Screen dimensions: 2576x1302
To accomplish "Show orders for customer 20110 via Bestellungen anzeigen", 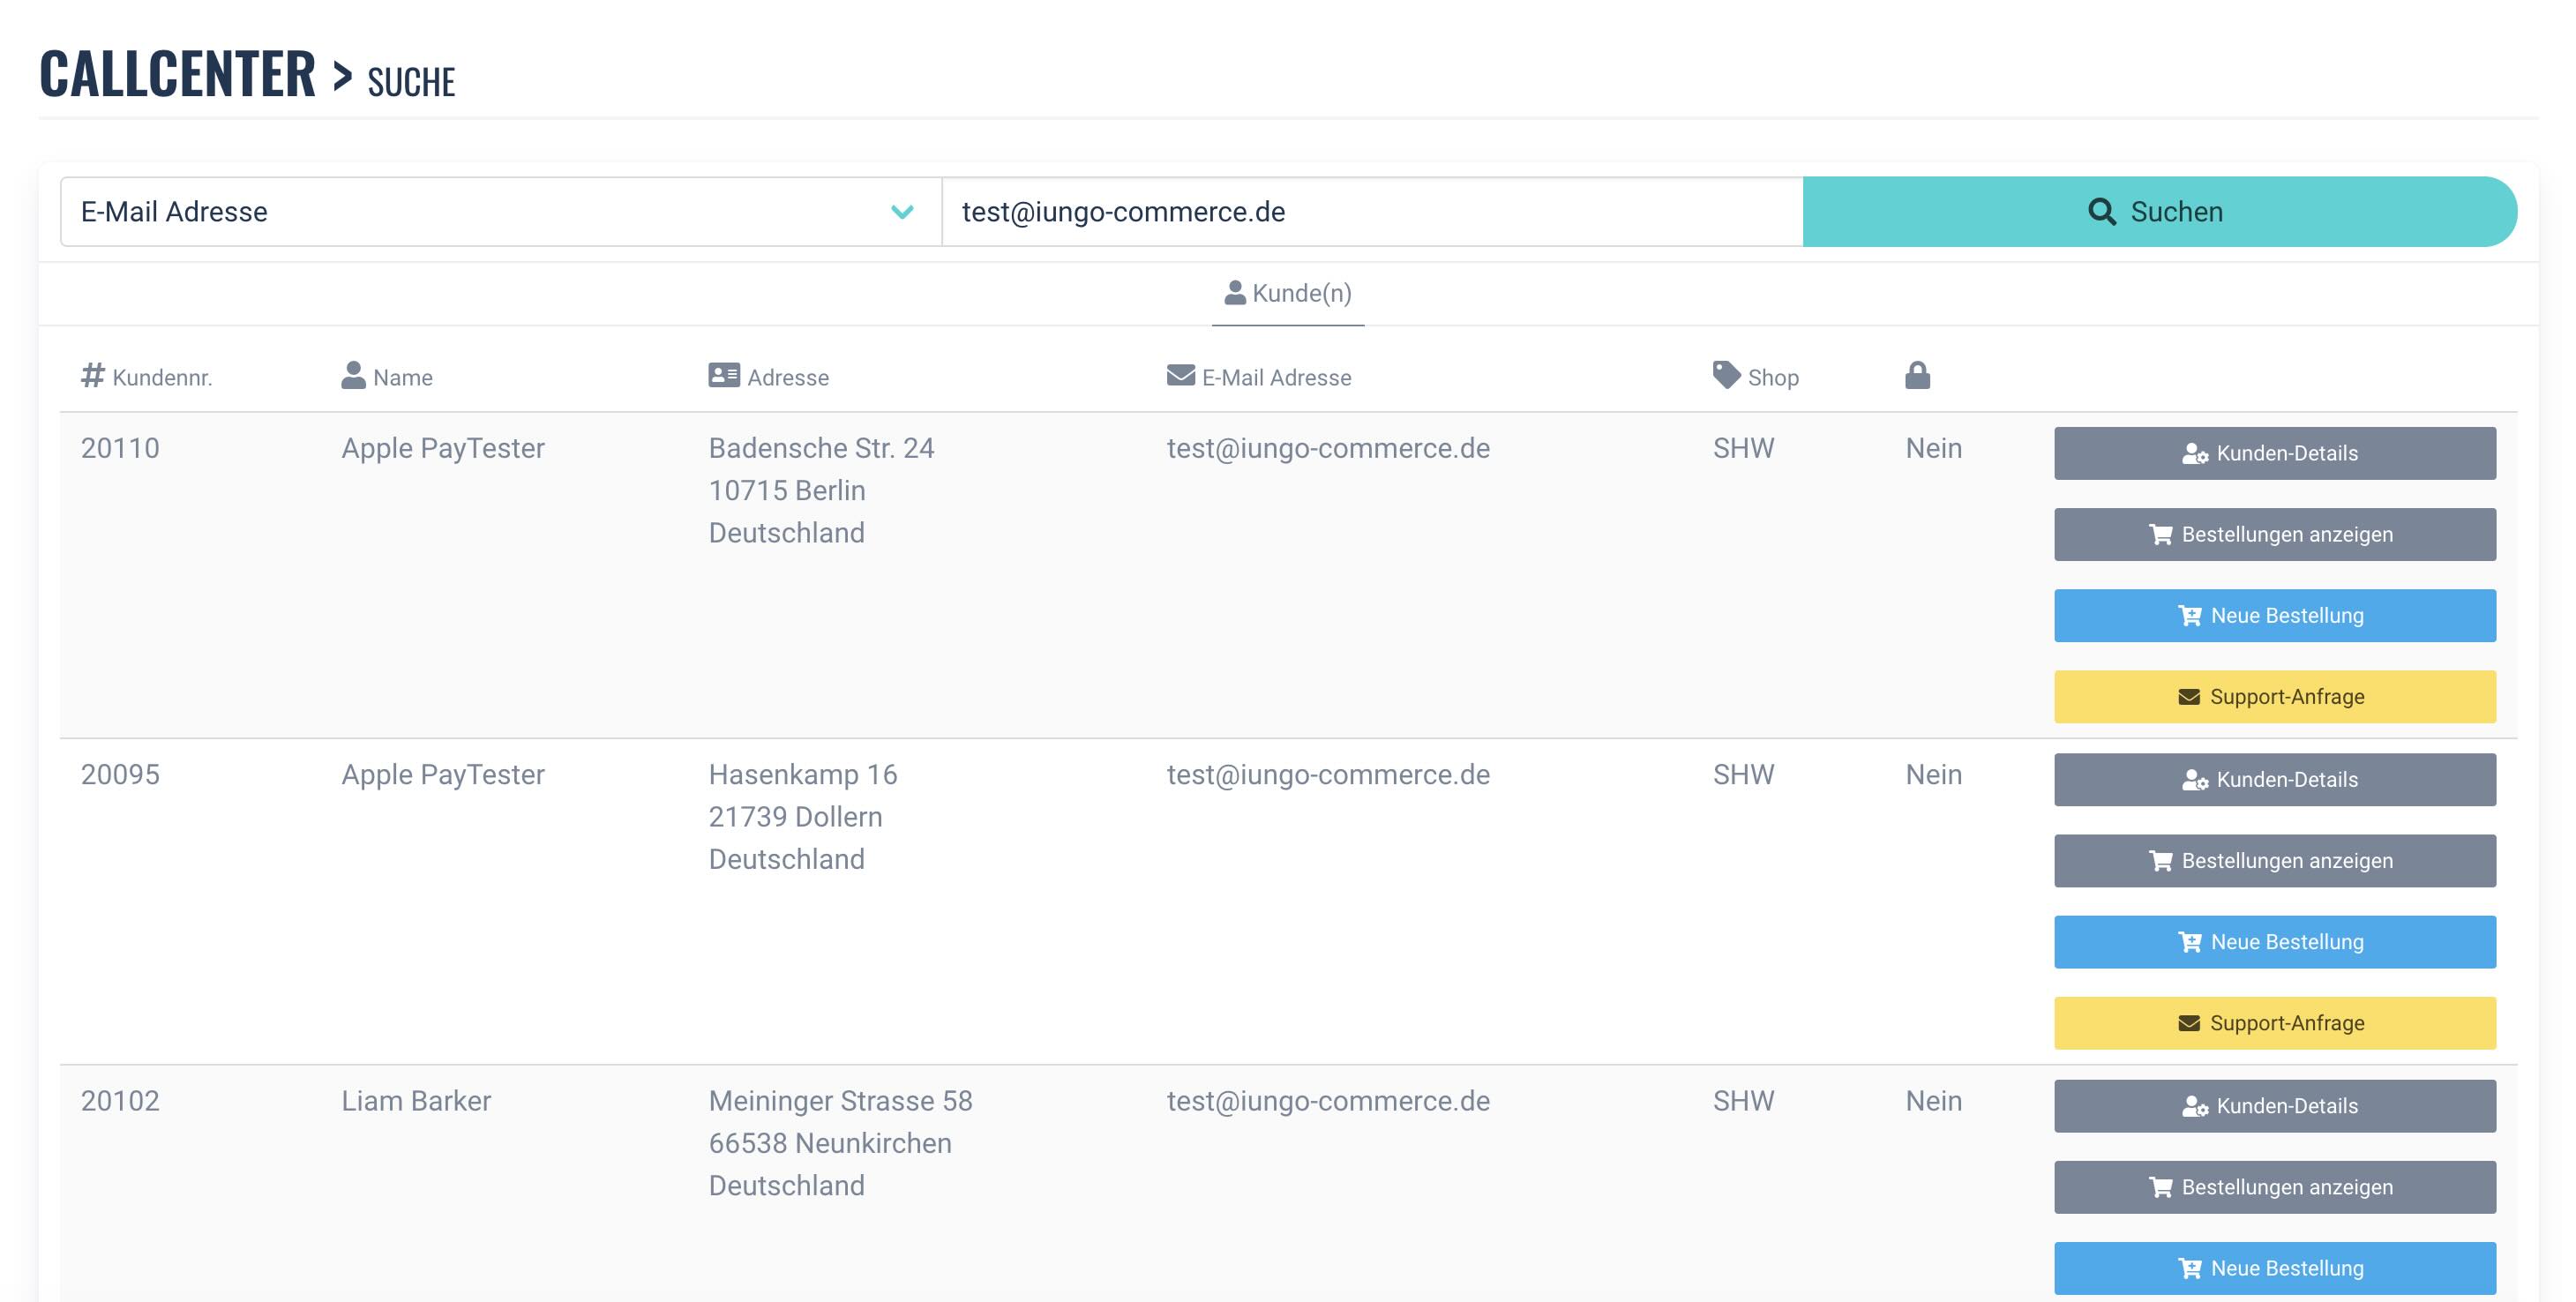I will pos(2274,534).
